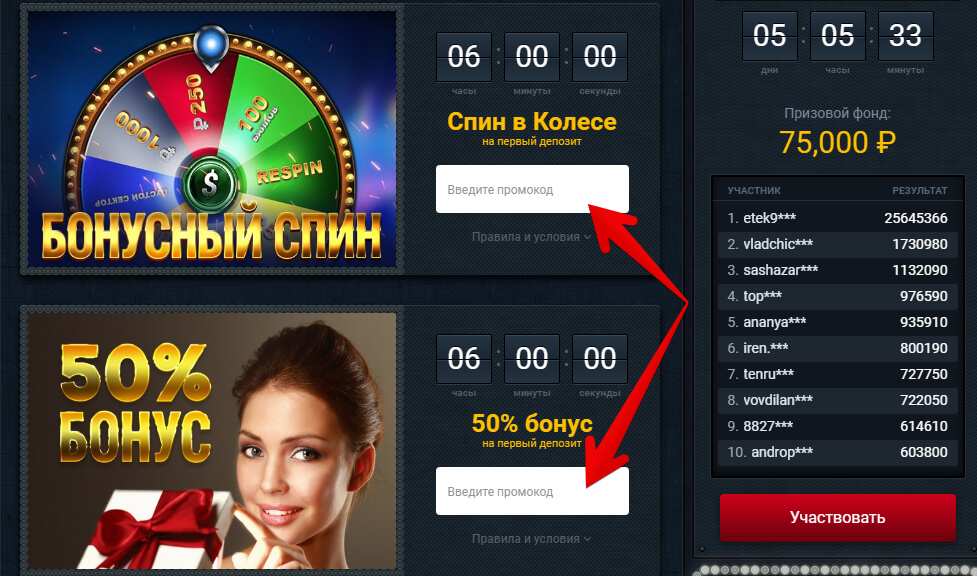Select leaderboard row androp***
Viewport: 977px width, 576px height.
tap(837, 452)
